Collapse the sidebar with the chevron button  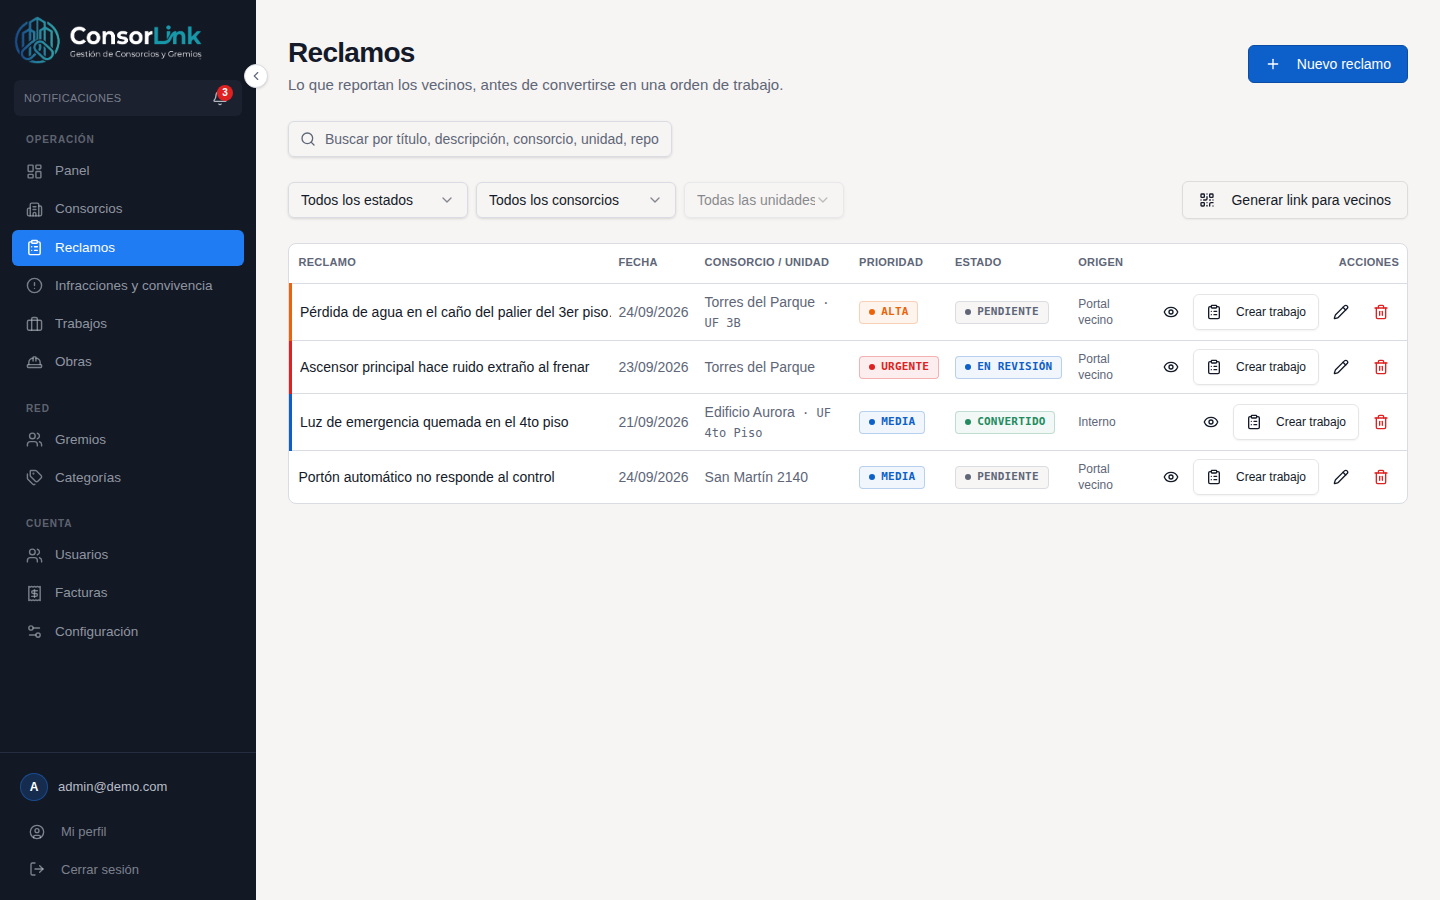[256, 76]
